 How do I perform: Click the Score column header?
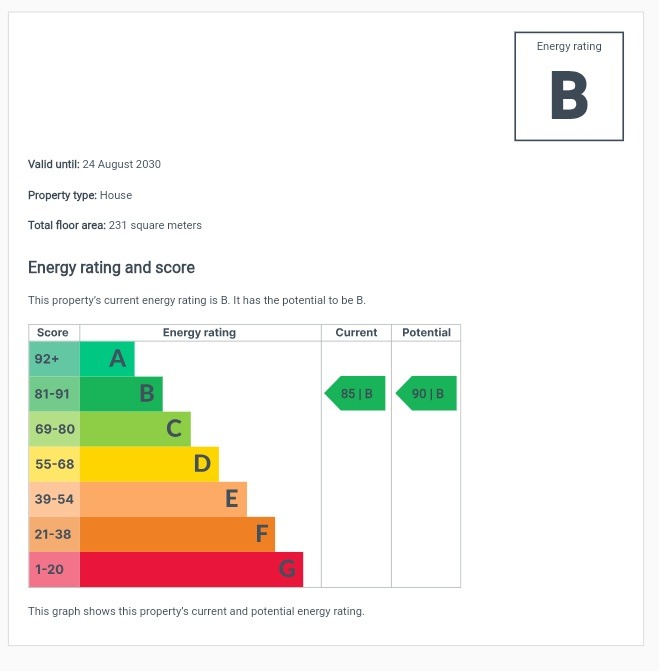pyautogui.click(x=53, y=333)
